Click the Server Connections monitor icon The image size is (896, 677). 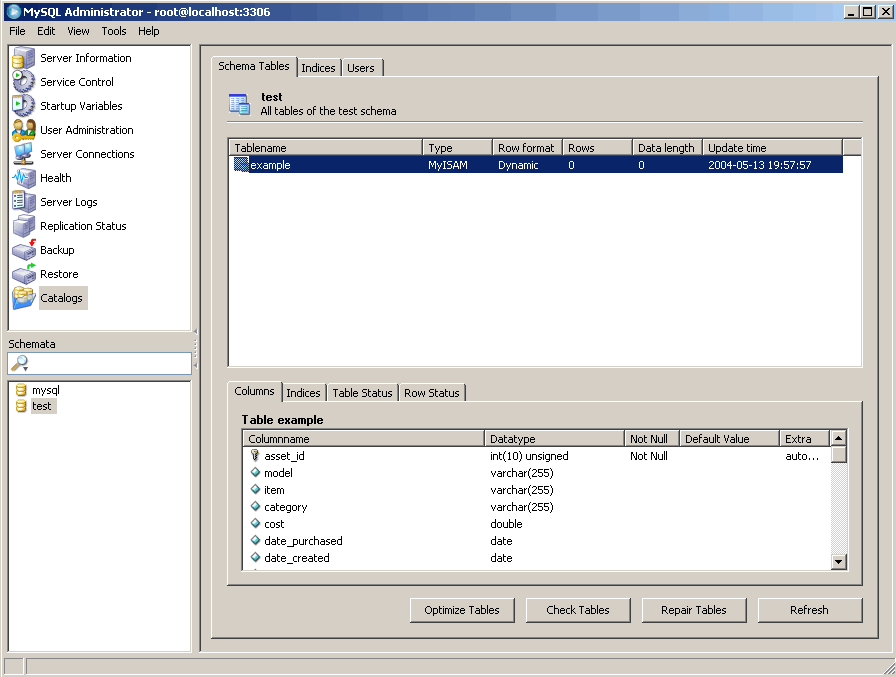pyautogui.click(x=23, y=154)
